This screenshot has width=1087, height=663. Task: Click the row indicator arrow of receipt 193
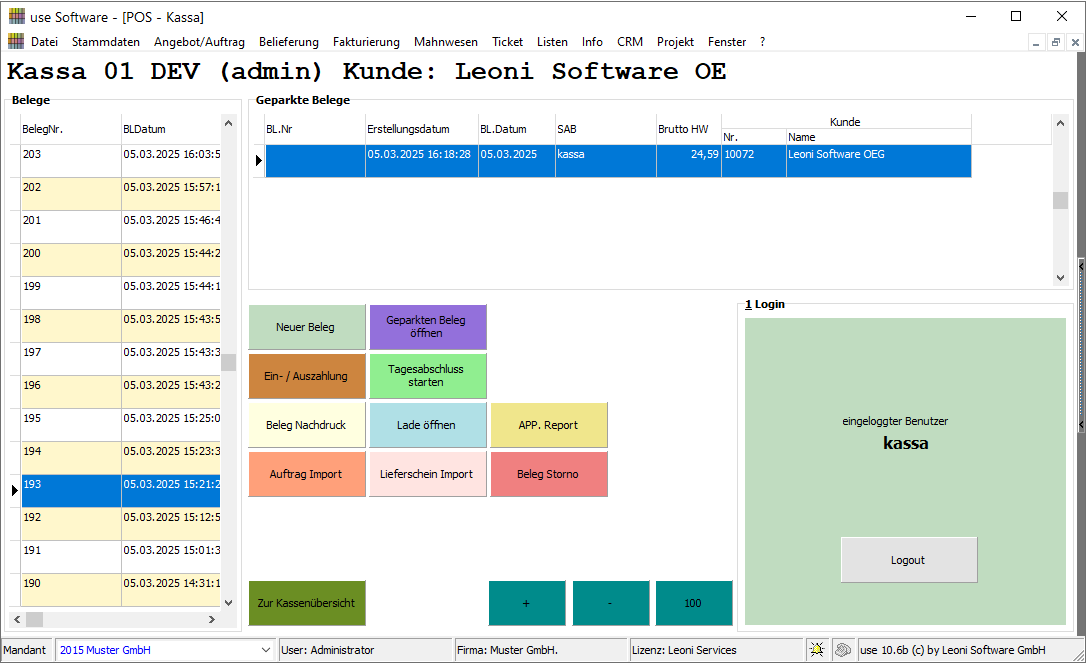[15, 490]
